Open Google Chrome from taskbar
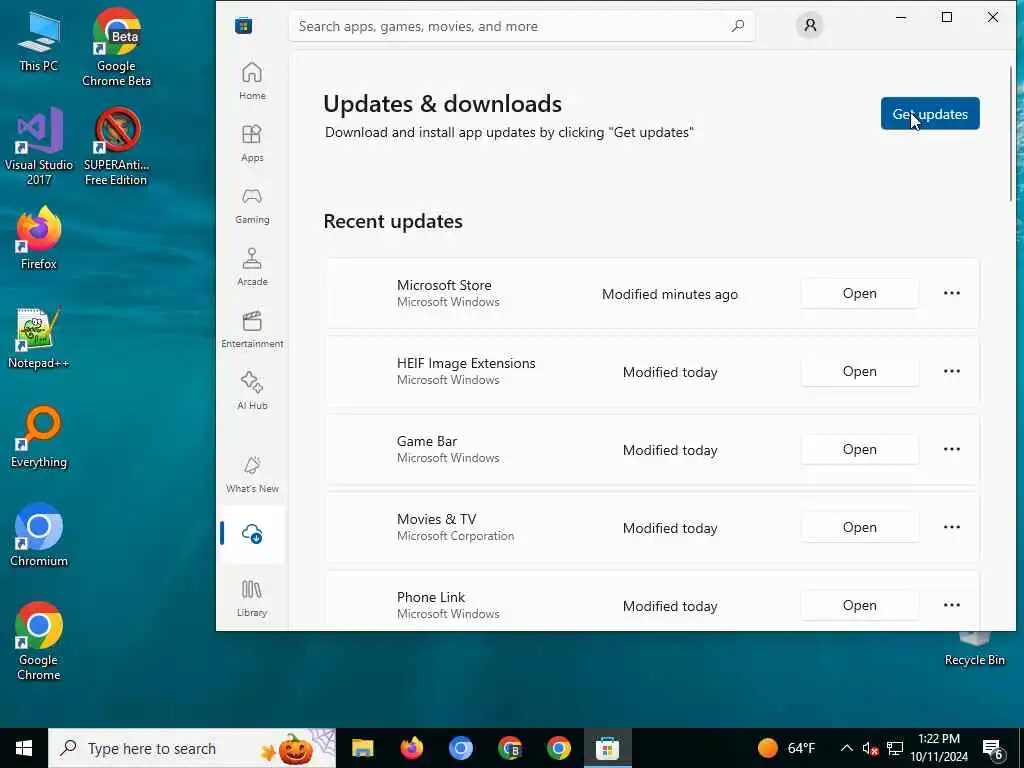 pyautogui.click(x=558, y=748)
